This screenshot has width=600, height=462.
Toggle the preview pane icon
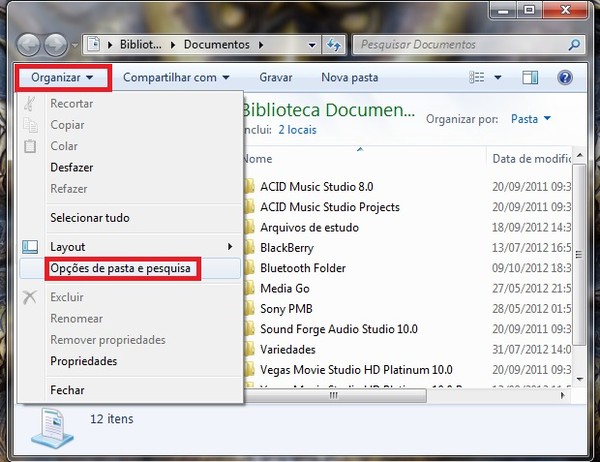530,78
